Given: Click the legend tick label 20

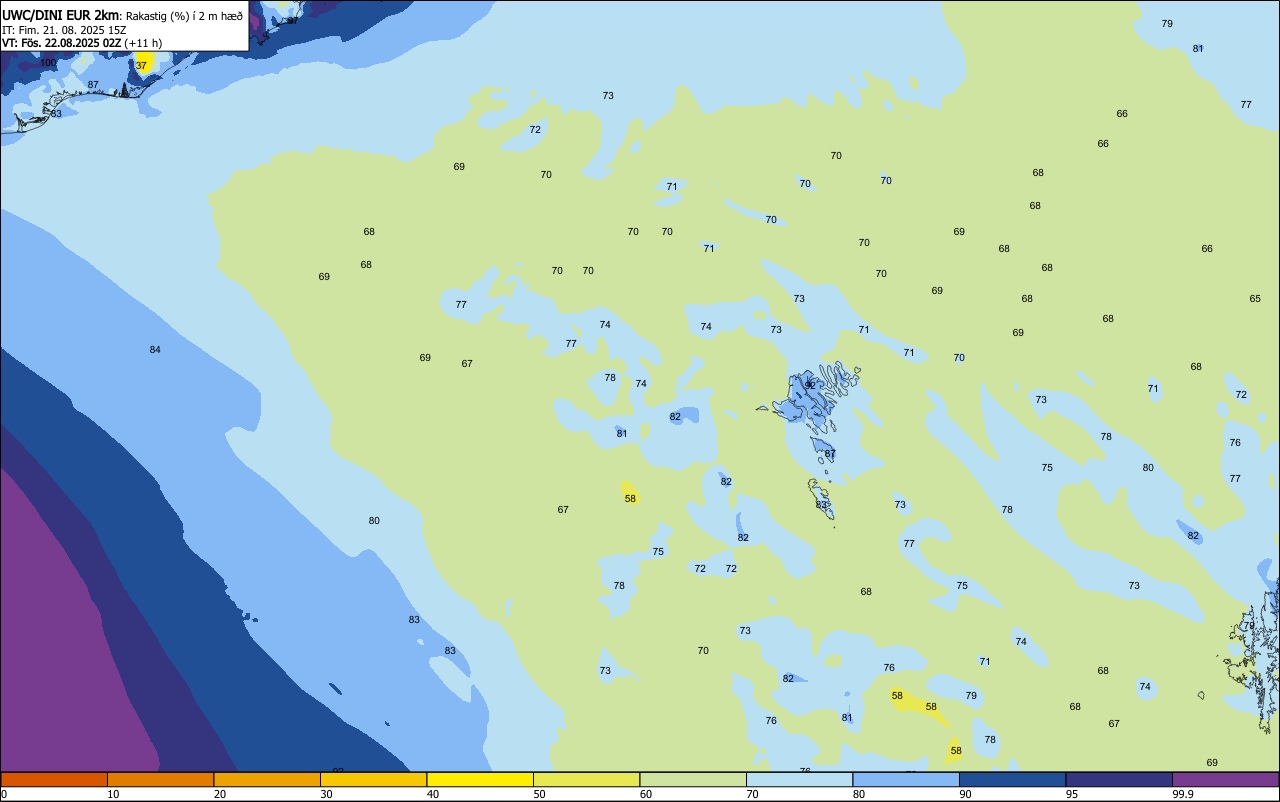Looking at the screenshot, I should [220, 794].
